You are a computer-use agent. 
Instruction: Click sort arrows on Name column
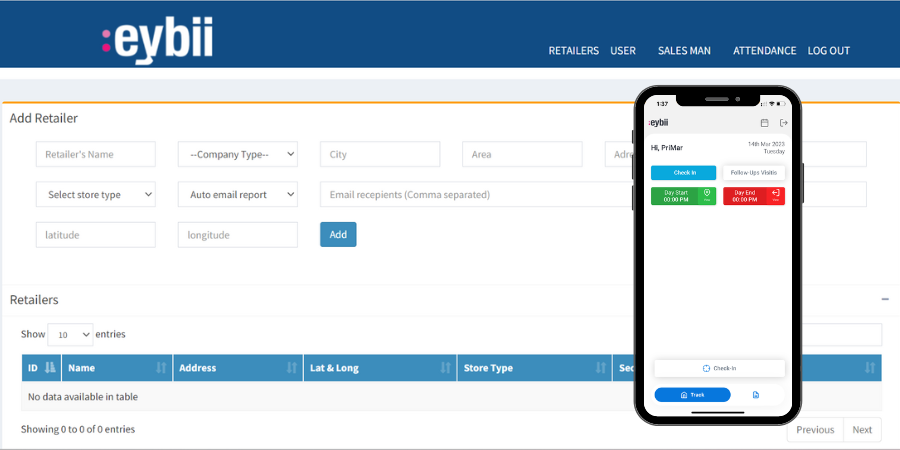tap(161, 368)
